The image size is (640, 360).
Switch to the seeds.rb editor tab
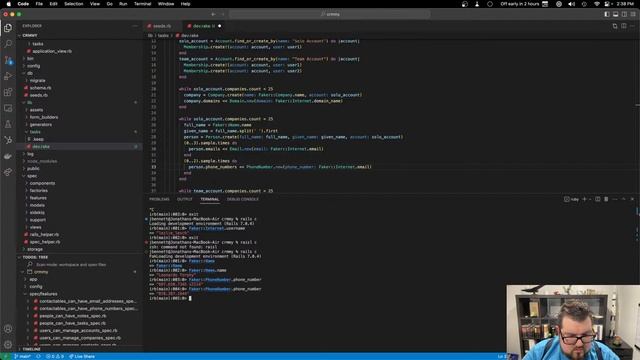click(x=162, y=26)
